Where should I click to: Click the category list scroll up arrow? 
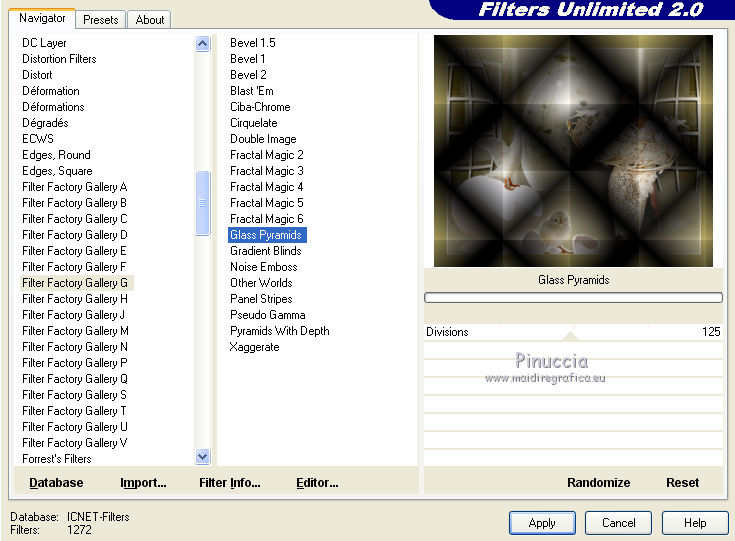click(202, 44)
